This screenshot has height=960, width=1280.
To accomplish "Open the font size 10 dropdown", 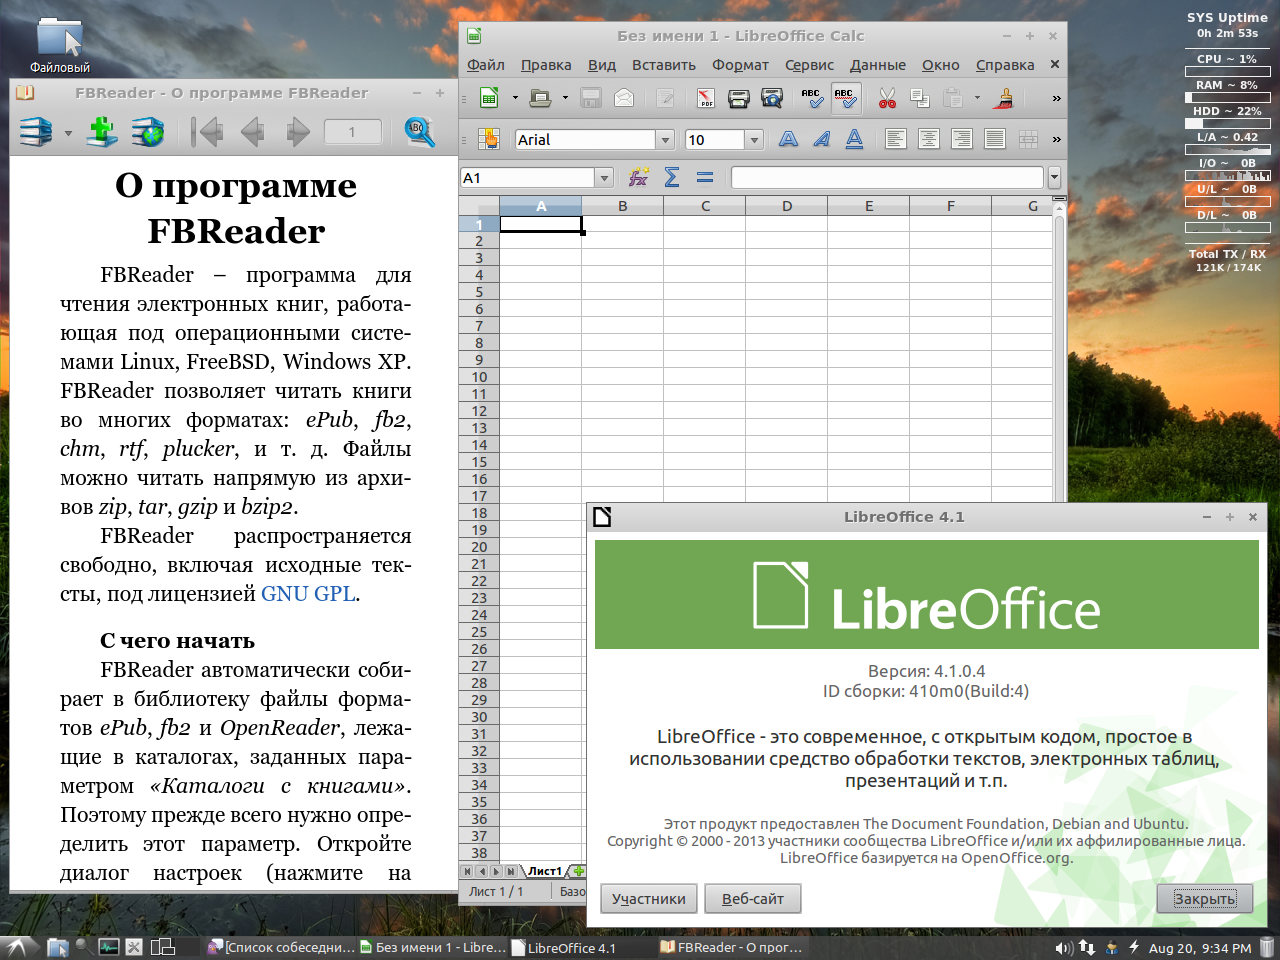I will [x=755, y=140].
